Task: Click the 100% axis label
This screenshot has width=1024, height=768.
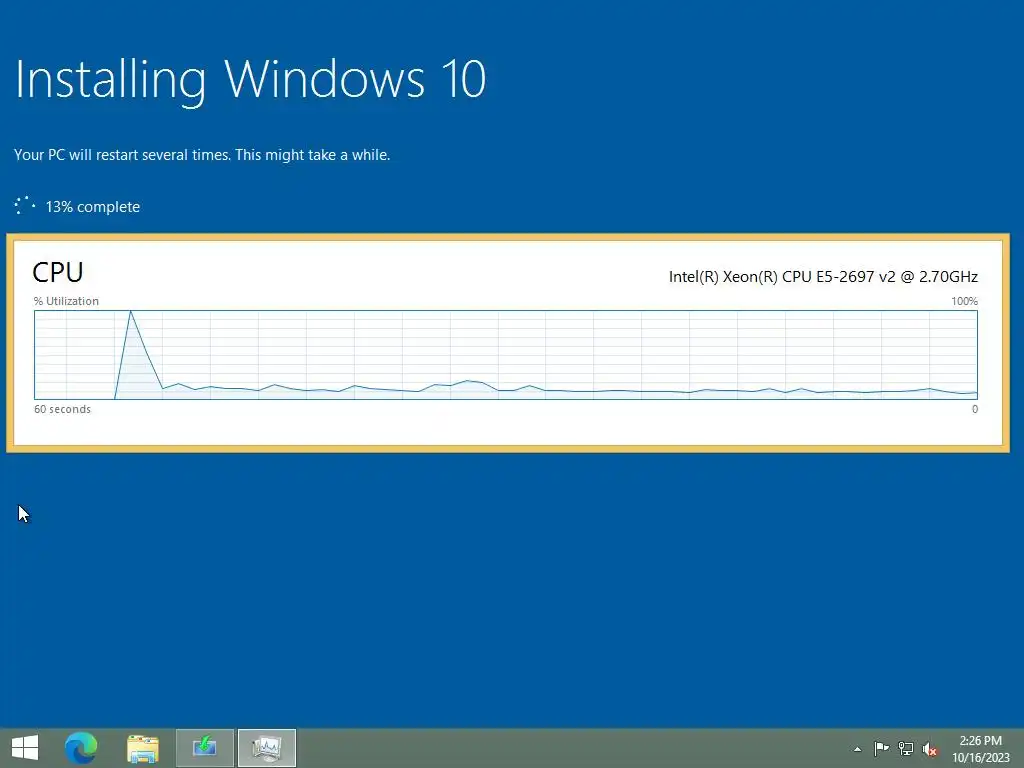Action: (x=964, y=301)
